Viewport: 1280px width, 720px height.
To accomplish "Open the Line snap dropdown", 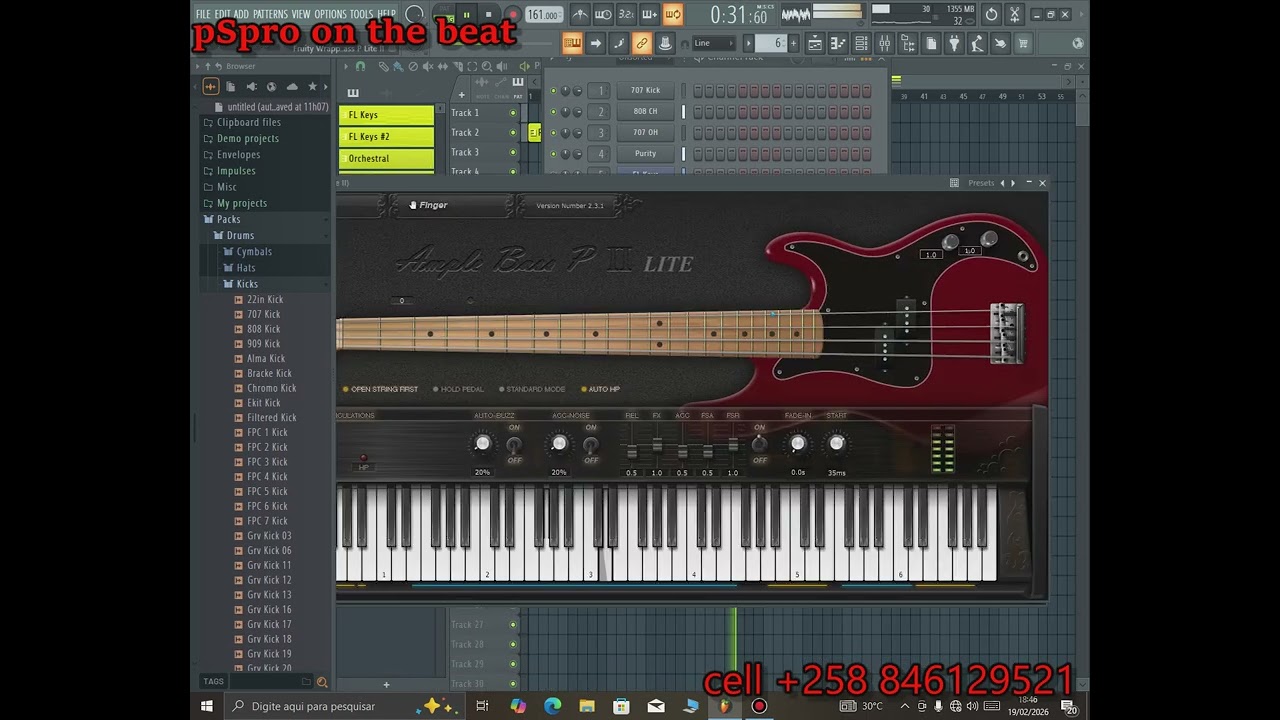I will click(x=714, y=43).
